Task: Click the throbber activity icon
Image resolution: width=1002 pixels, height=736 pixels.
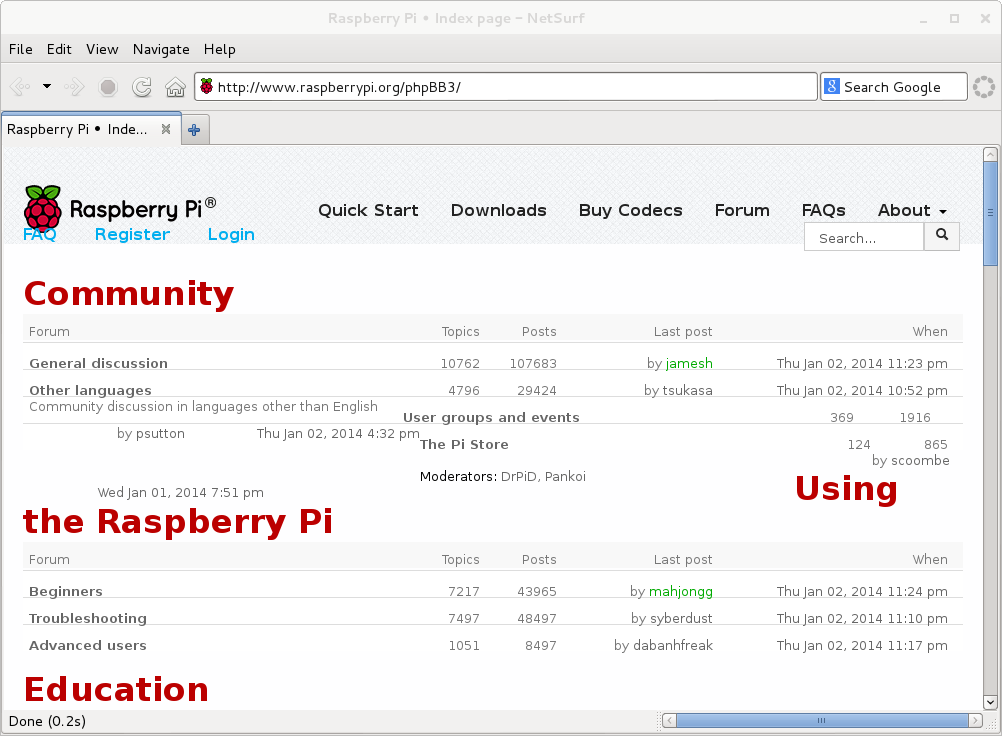Action: pos(983,86)
